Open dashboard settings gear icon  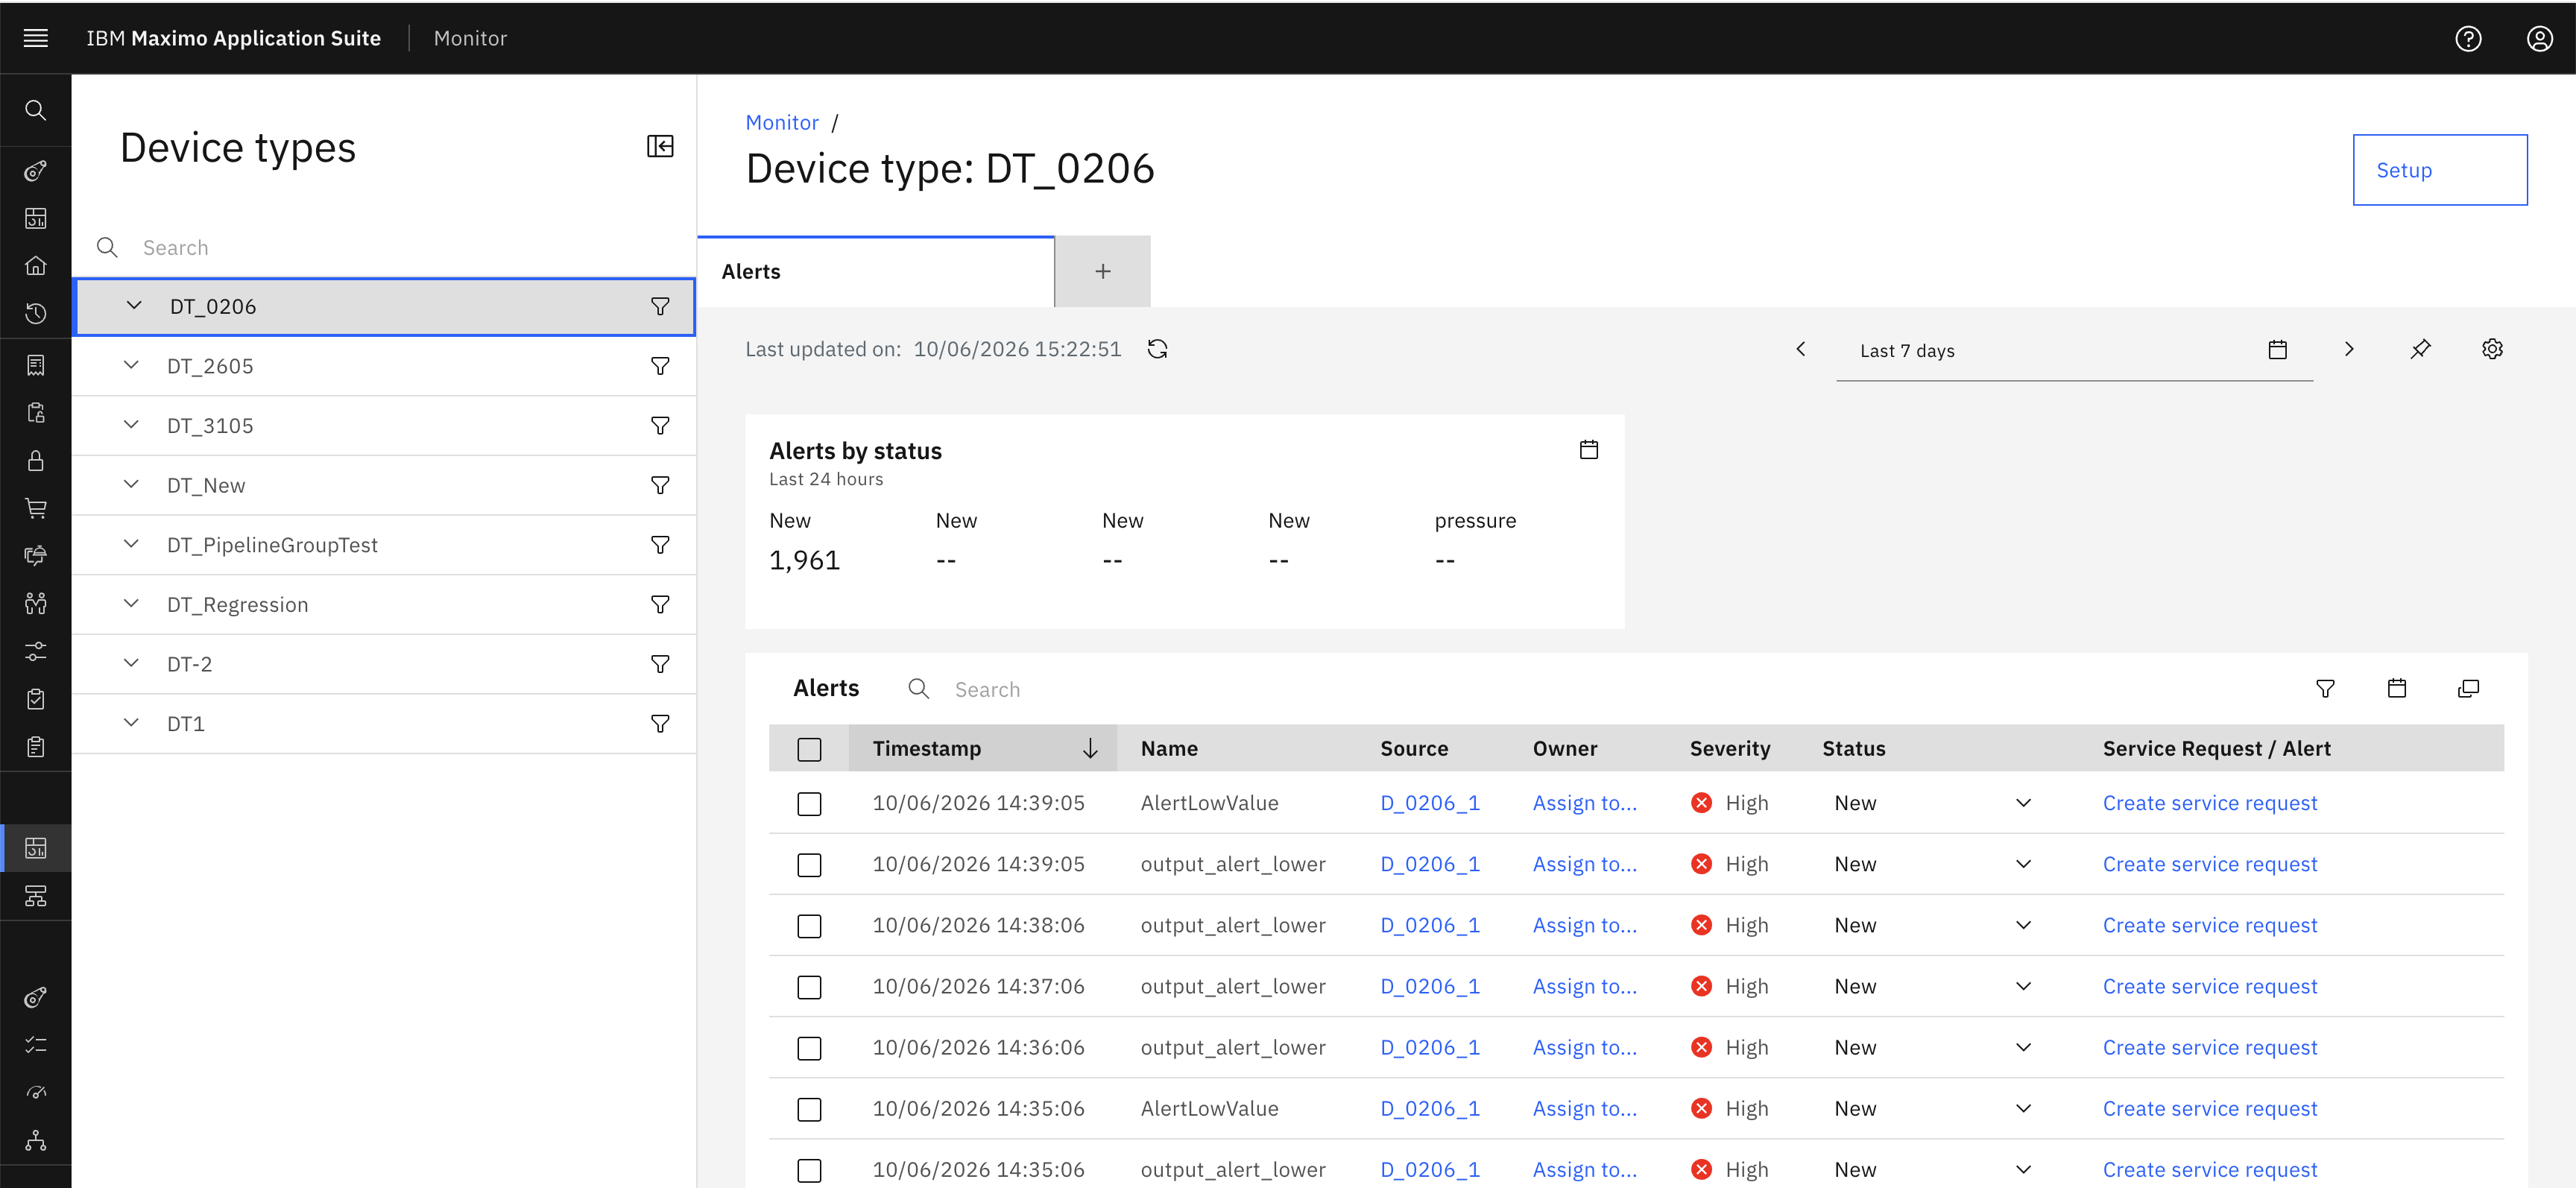[2492, 349]
